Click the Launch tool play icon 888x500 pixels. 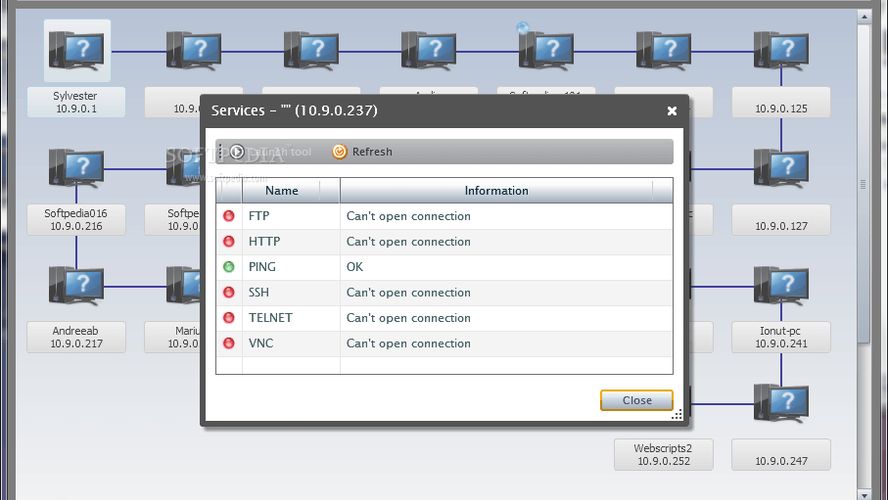tap(237, 152)
